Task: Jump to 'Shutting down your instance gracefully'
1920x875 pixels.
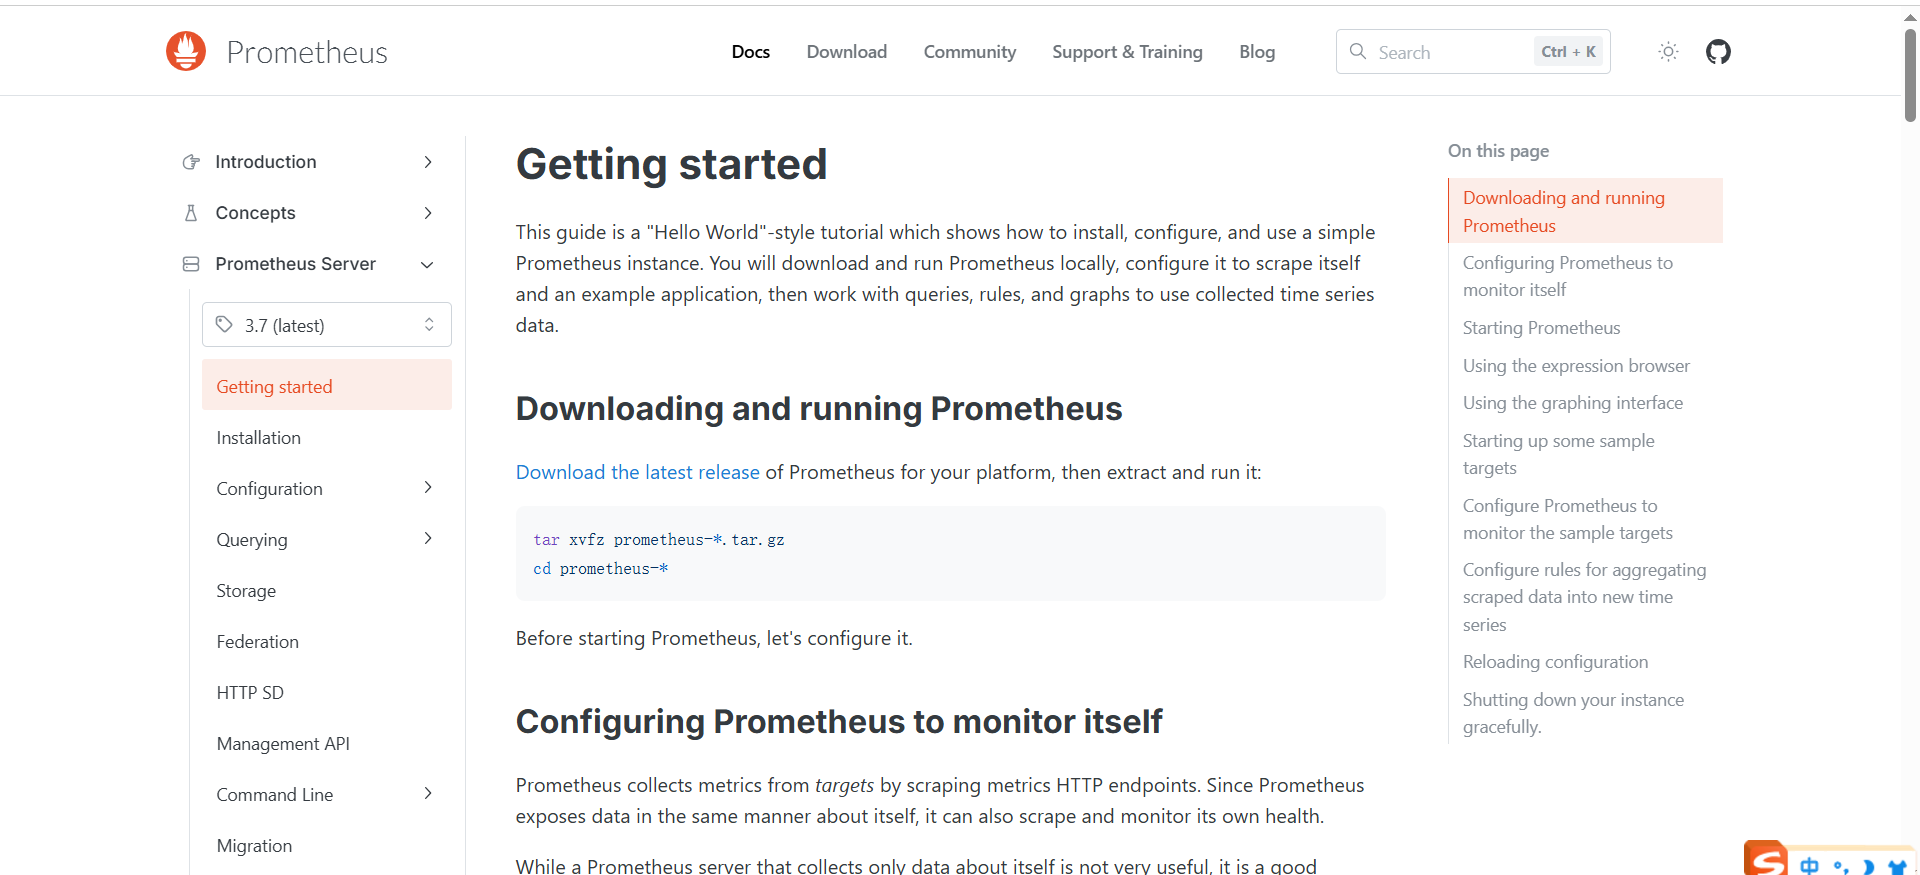Action: (x=1573, y=713)
